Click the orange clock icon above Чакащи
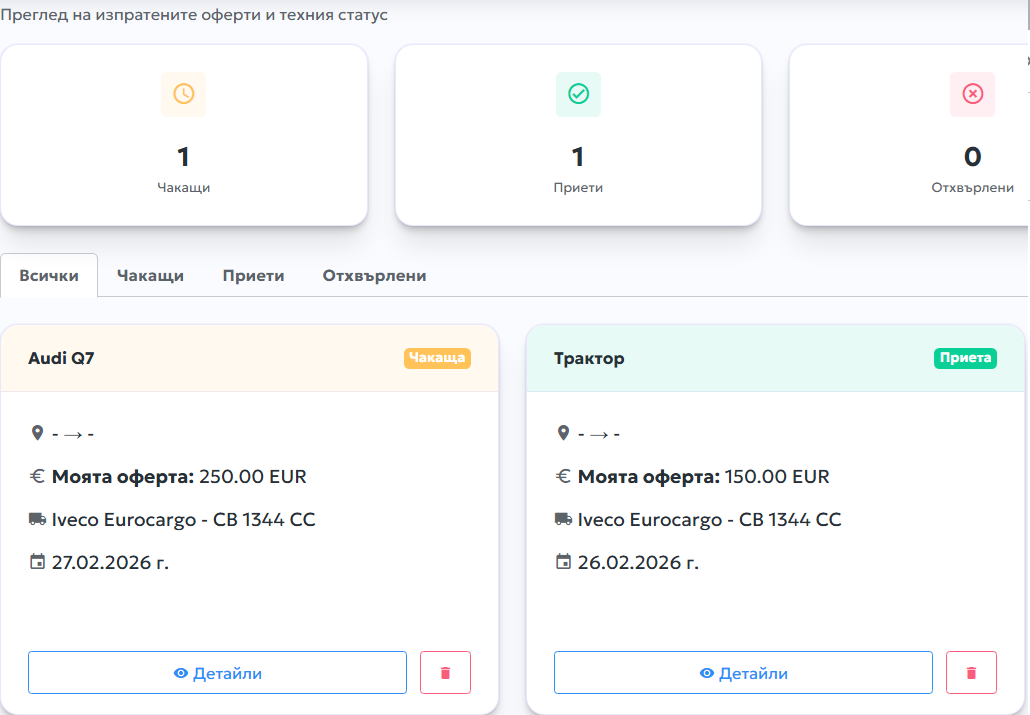The width and height of the screenshot is (1030, 715). click(x=183, y=94)
